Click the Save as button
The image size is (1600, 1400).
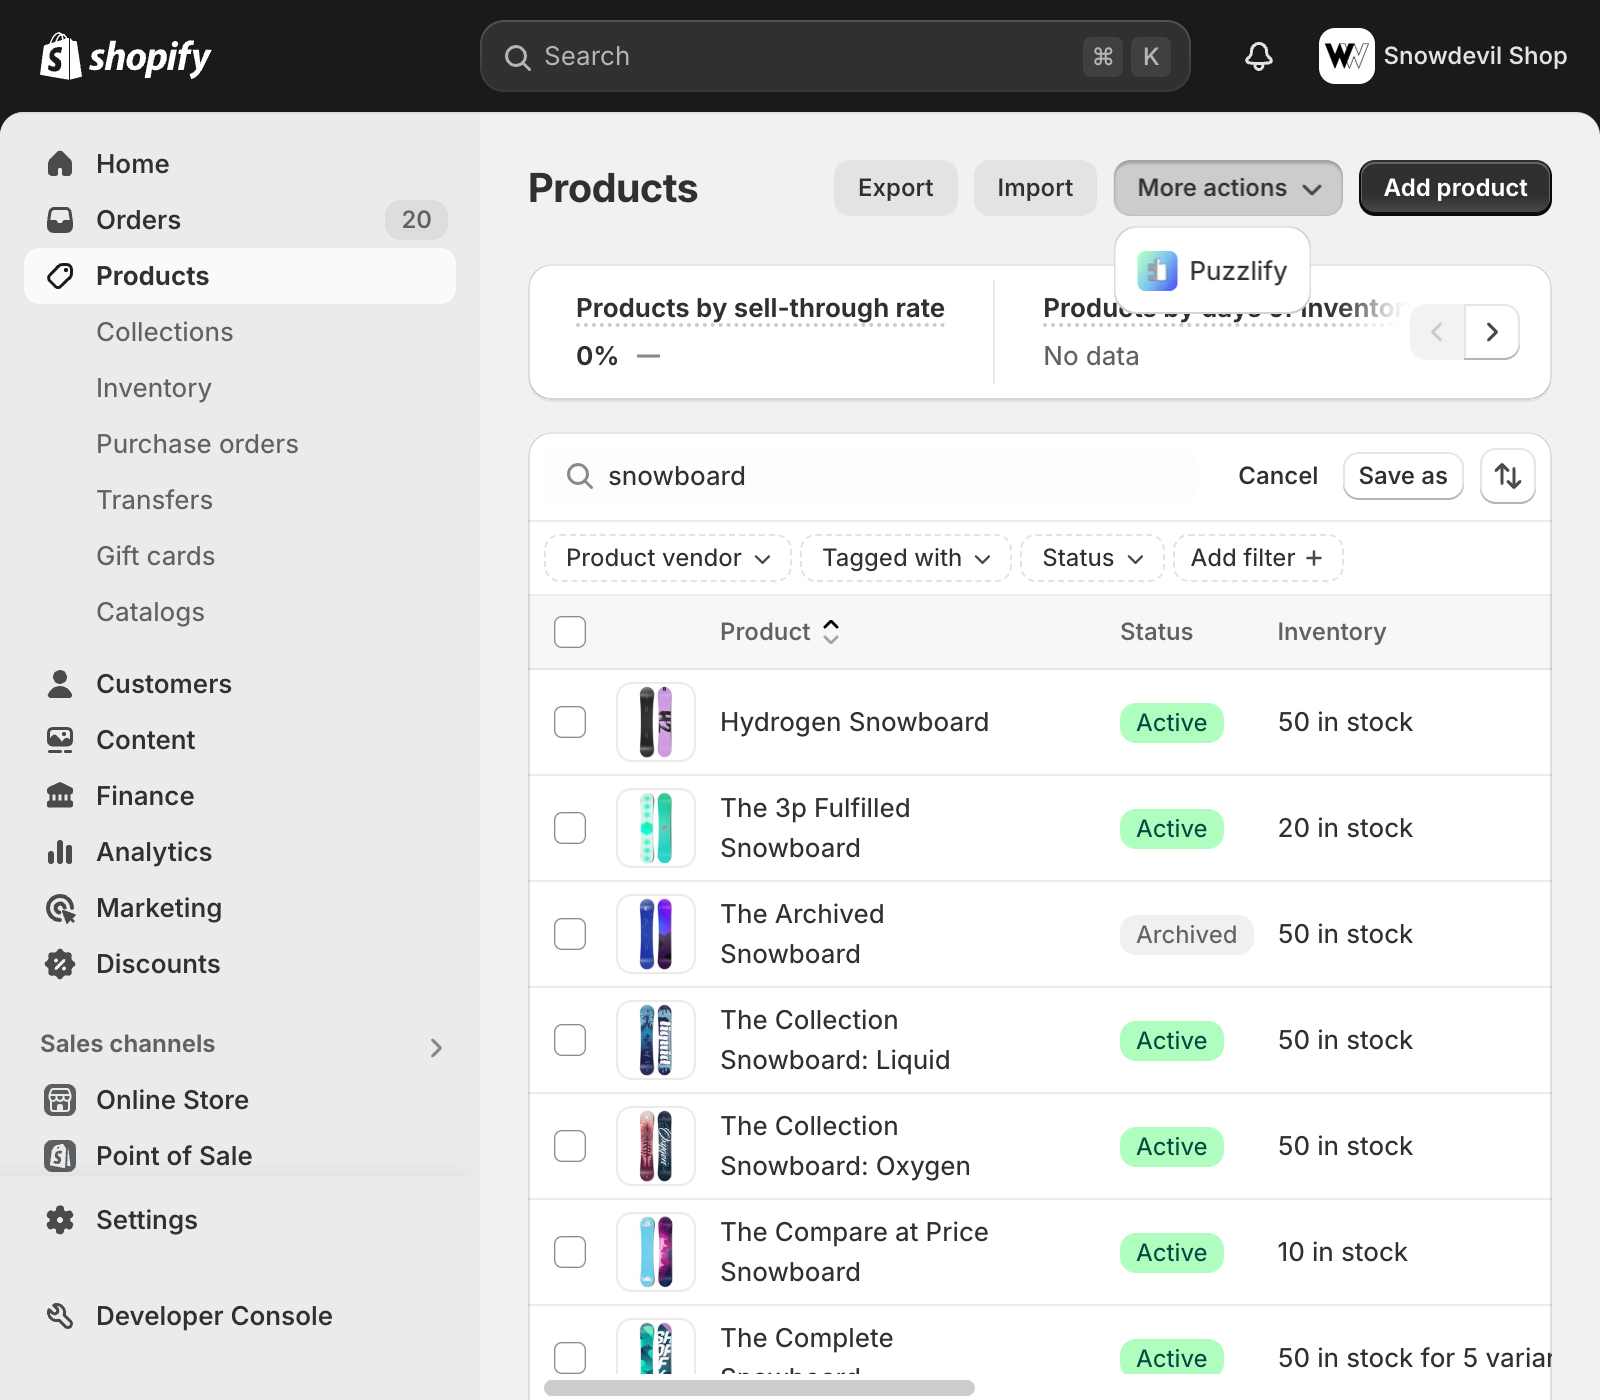click(x=1402, y=476)
